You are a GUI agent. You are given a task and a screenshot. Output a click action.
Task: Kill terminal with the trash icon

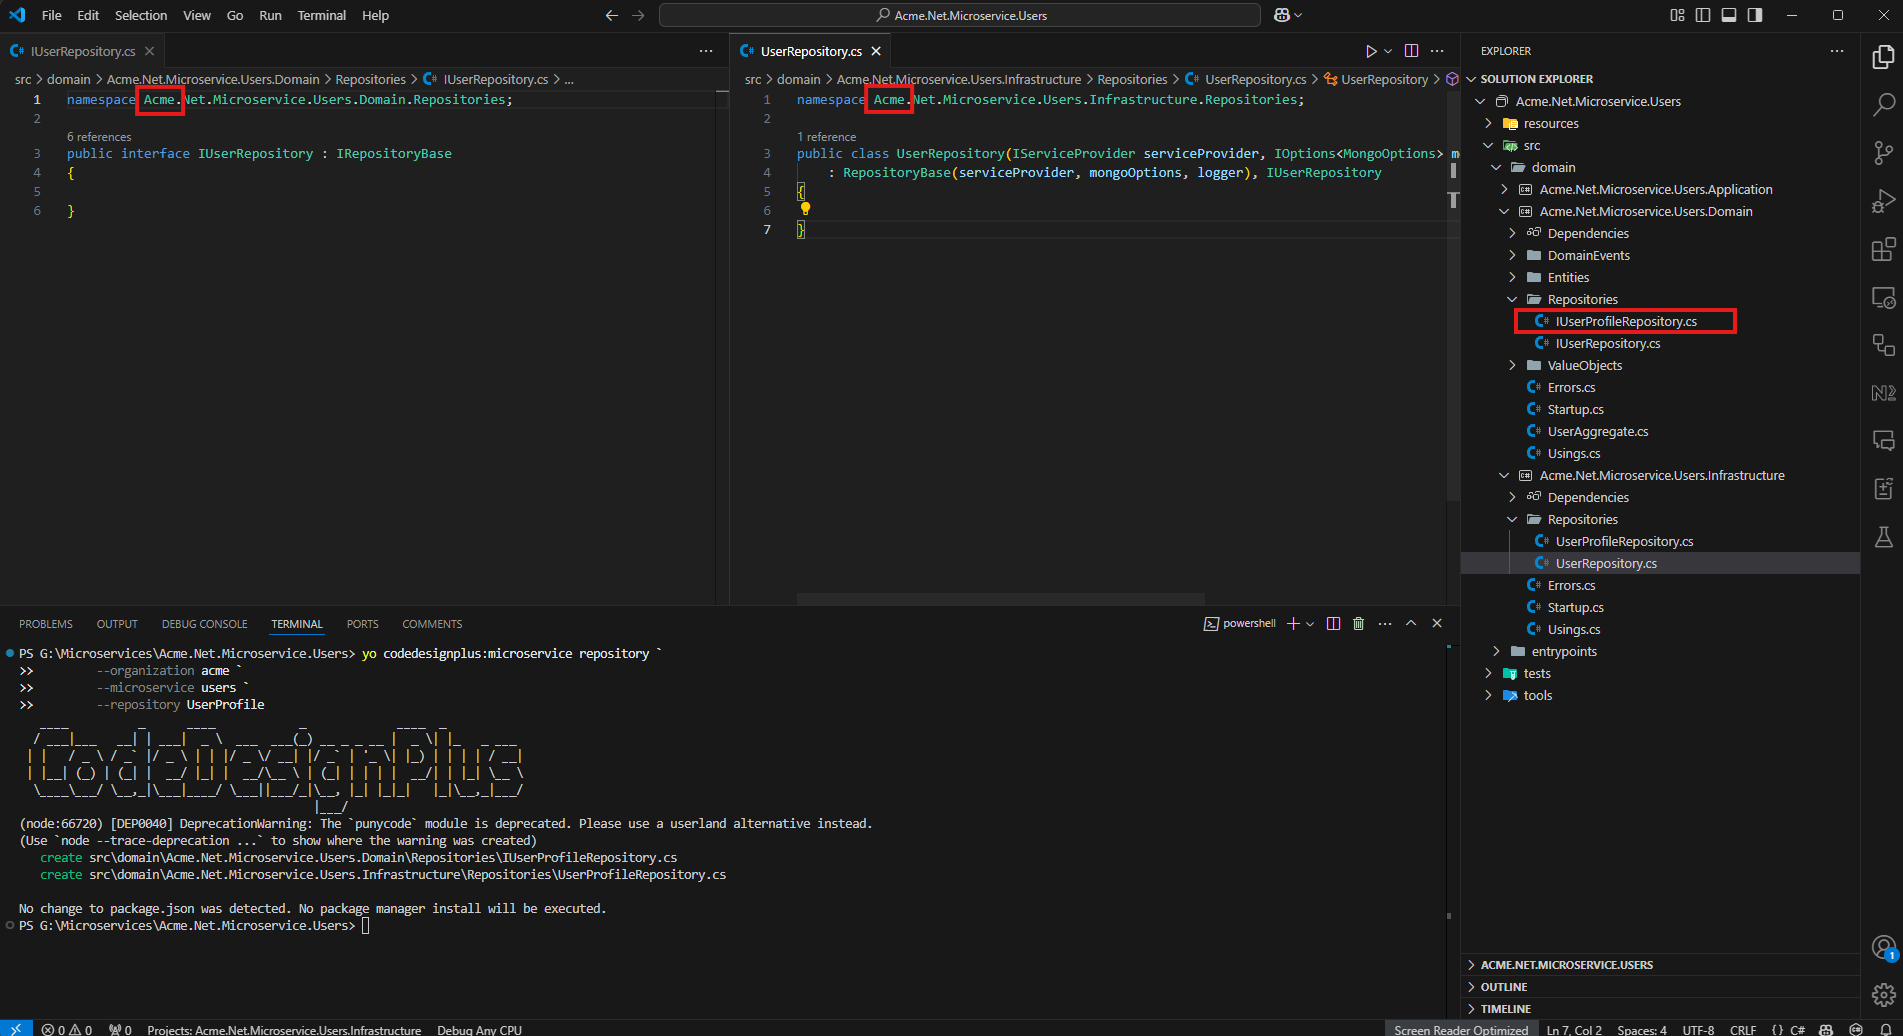pos(1358,624)
